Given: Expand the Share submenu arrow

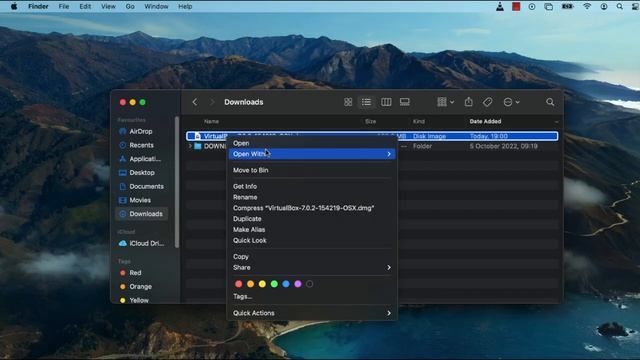Looking at the screenshot, I should 389,268.
